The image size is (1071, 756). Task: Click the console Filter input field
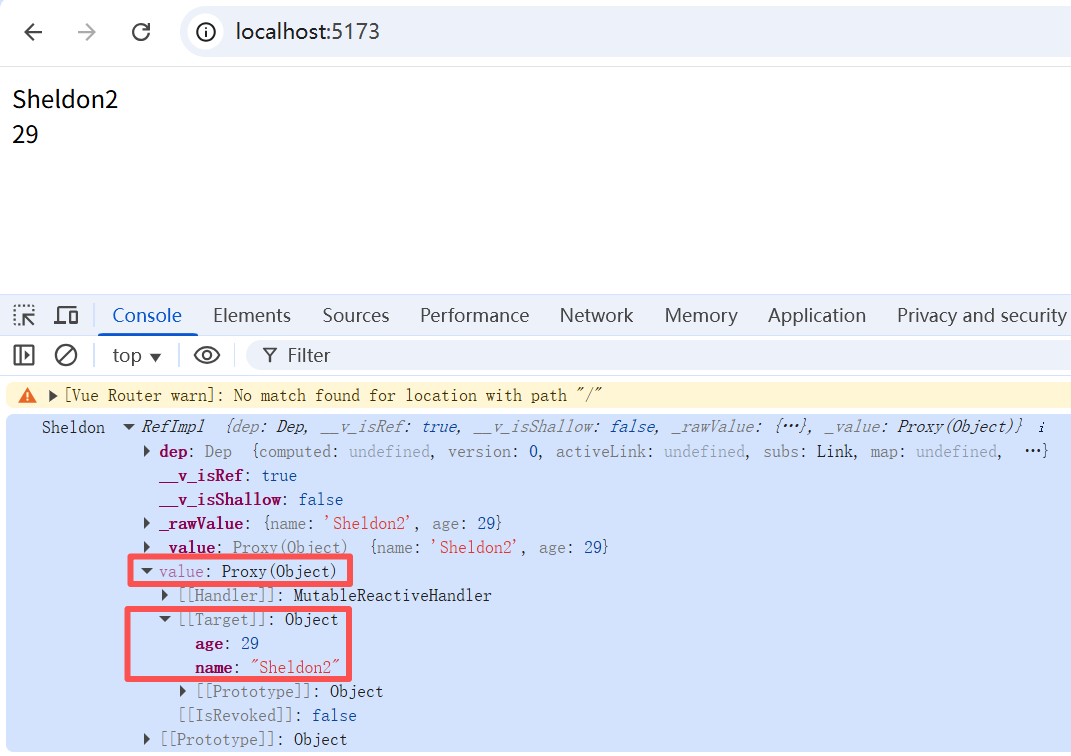point(656,355)
